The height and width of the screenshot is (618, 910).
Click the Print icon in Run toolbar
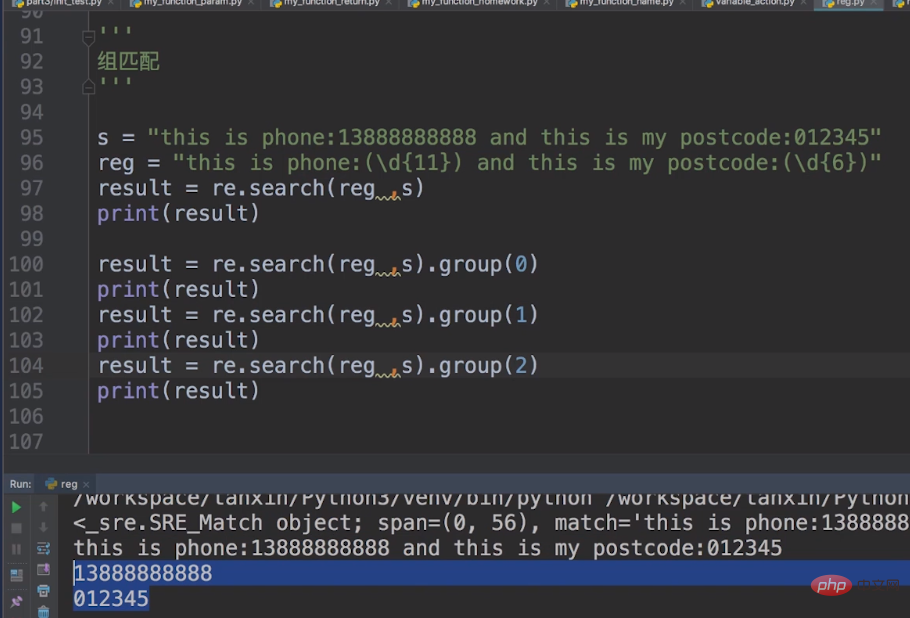tap(44, 591)
